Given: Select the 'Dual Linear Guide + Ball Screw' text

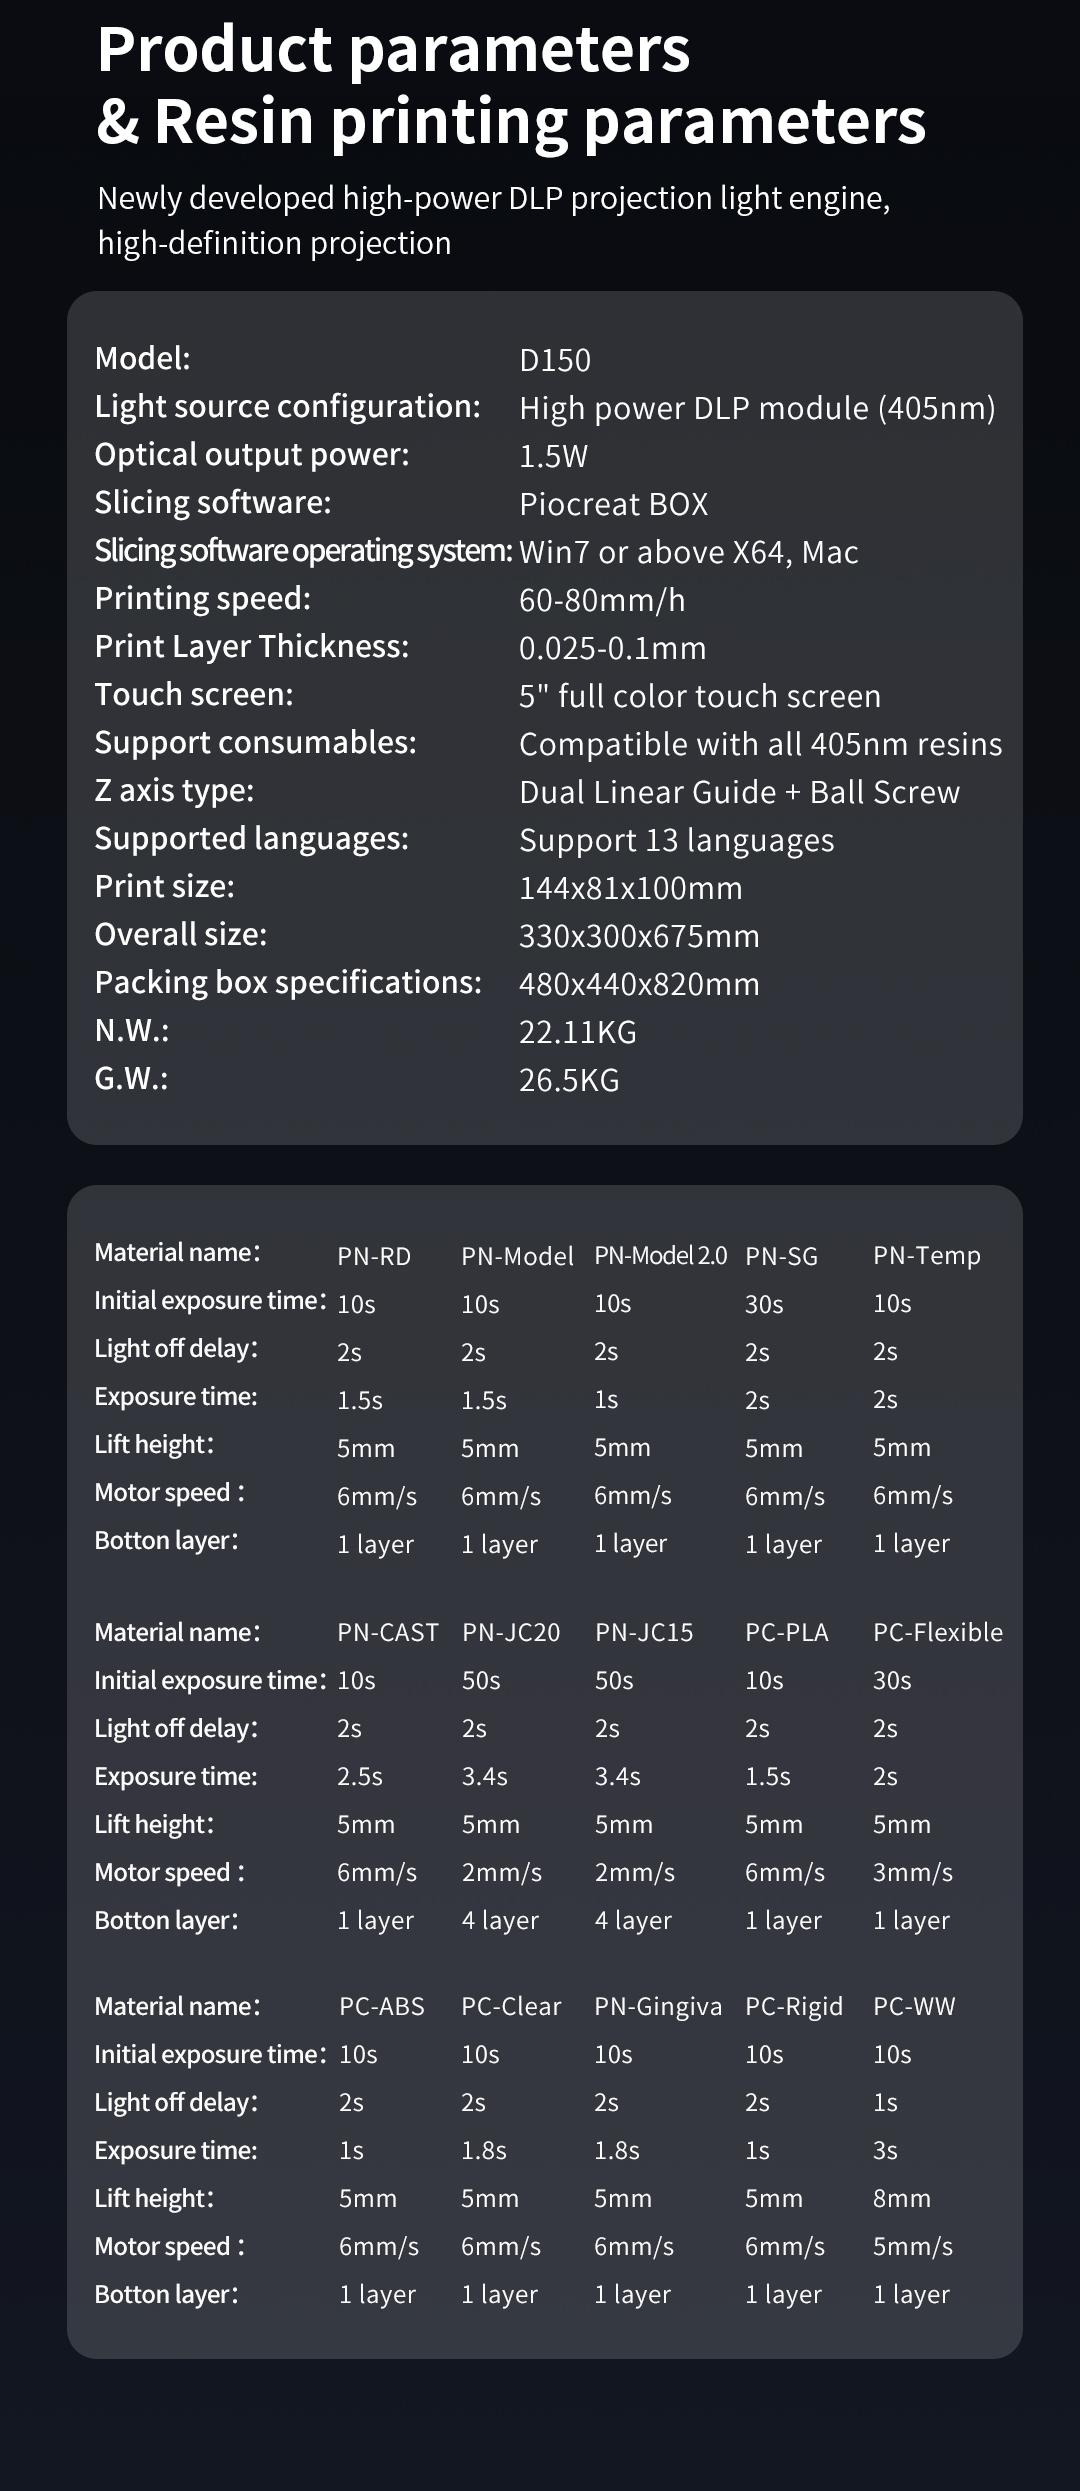Looking at the screenshot, I should tap(739, 792).
